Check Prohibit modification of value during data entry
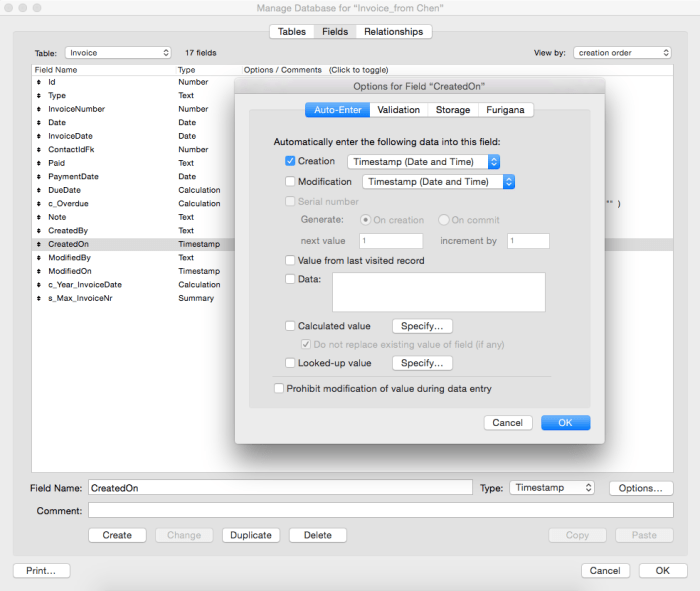 279,388
